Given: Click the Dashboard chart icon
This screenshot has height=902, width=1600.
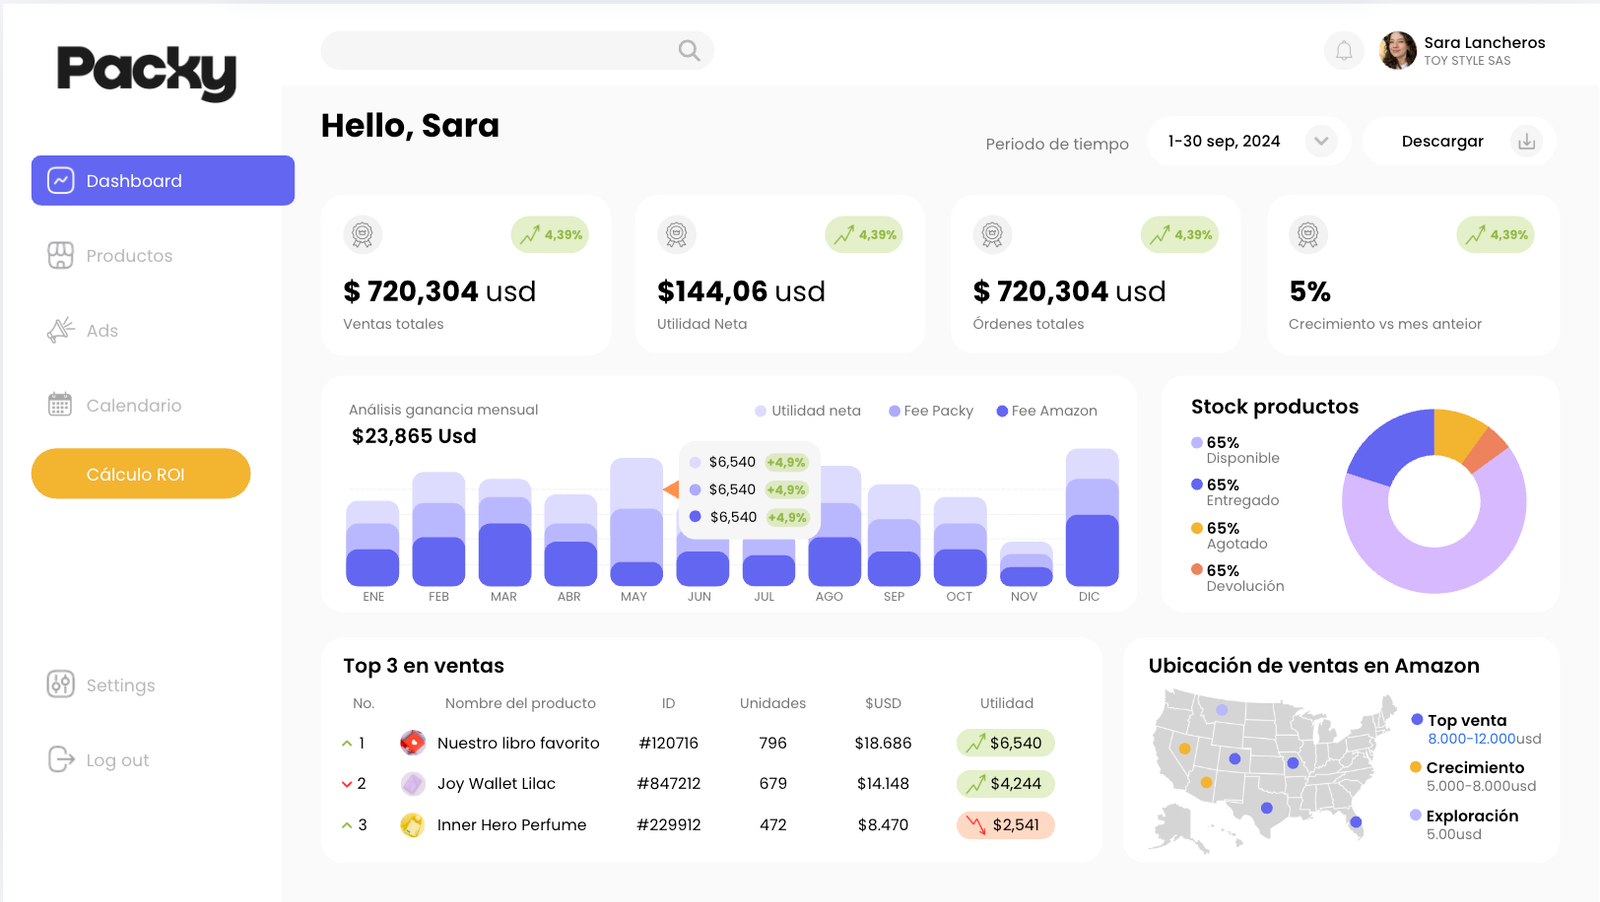Looking at the screenshot, I should point(61,180).
